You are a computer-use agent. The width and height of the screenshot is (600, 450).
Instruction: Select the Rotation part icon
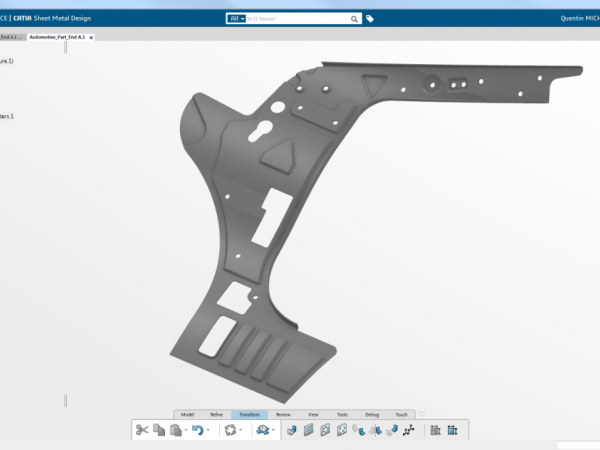coord(392,430)
